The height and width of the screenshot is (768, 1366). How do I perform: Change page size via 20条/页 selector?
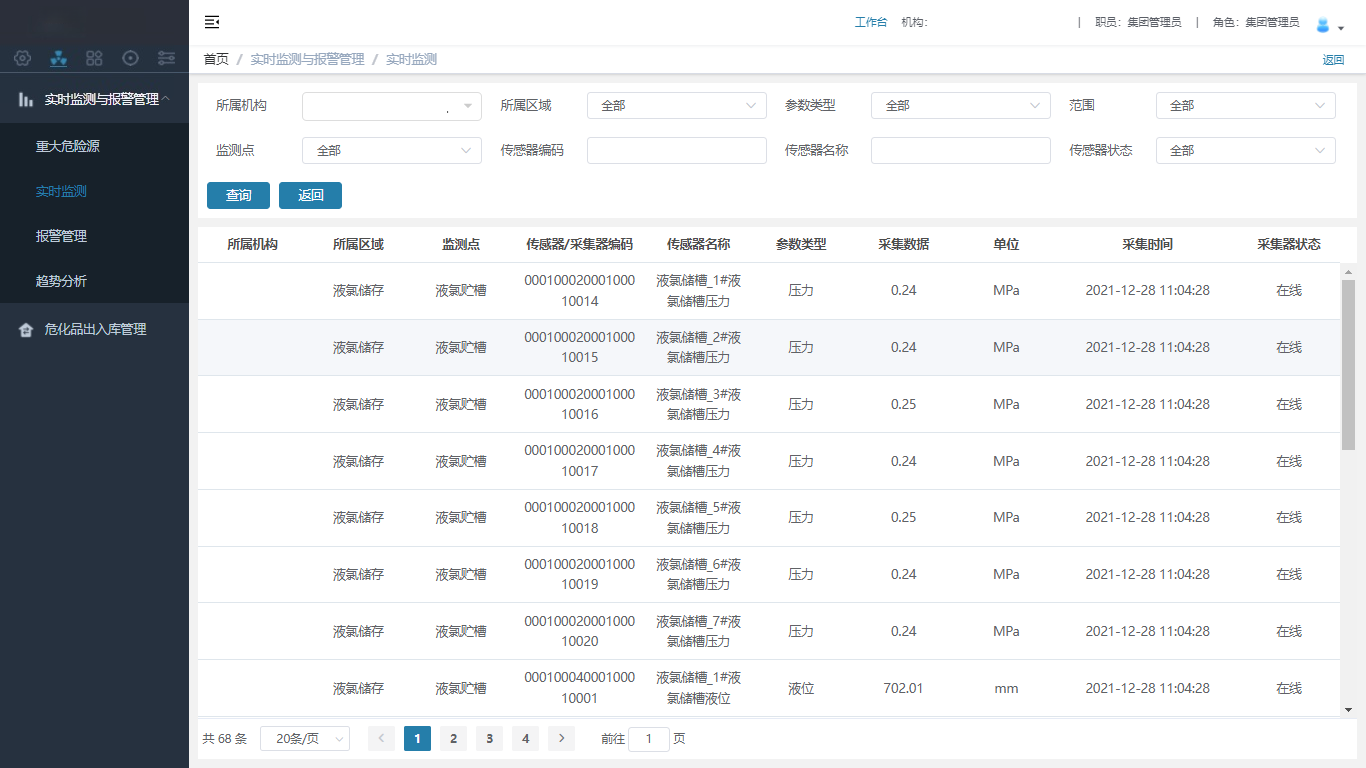[305, 739]
